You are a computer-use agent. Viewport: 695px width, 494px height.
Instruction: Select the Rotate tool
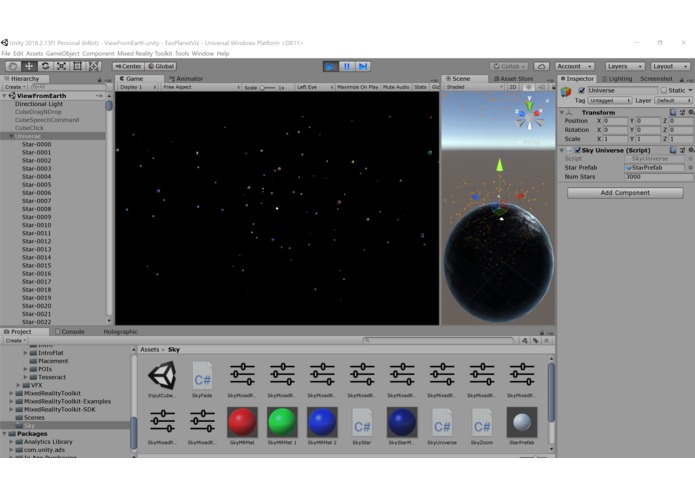(x=45, y=66)
